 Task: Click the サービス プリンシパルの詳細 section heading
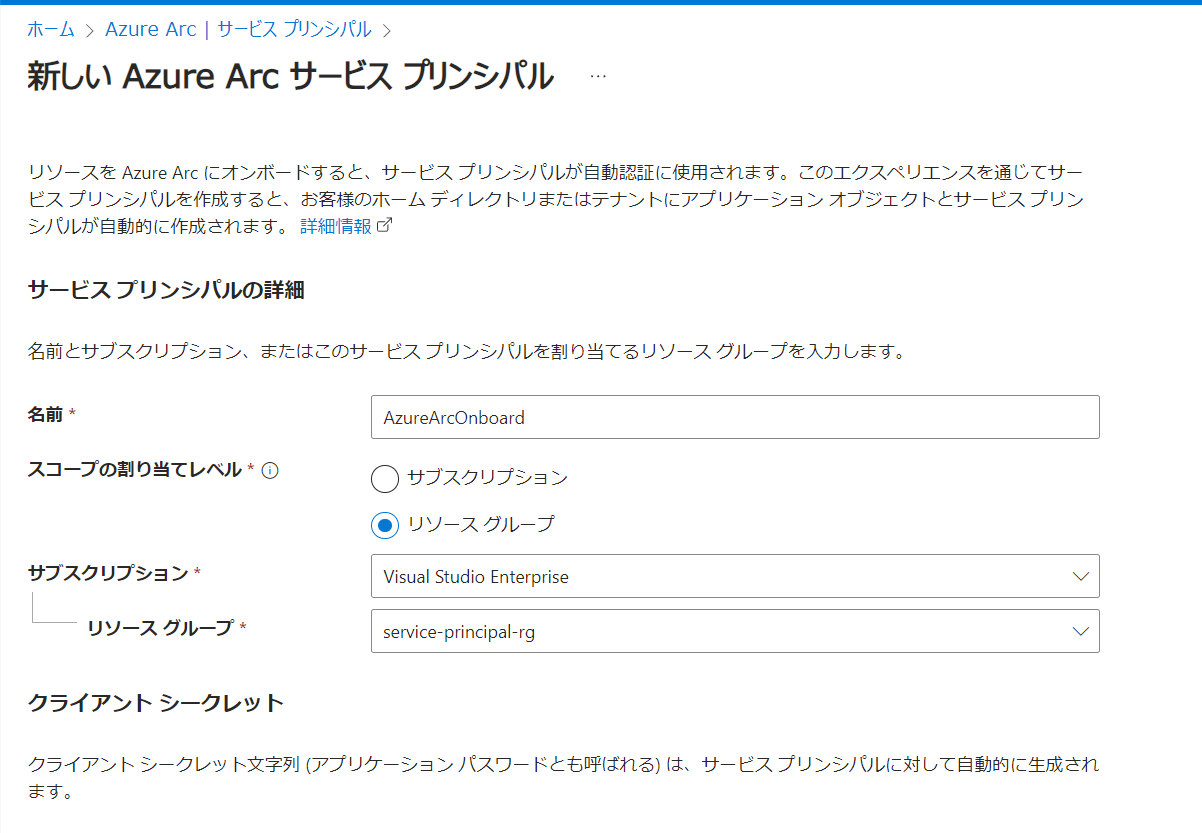[x=166, y=291]
